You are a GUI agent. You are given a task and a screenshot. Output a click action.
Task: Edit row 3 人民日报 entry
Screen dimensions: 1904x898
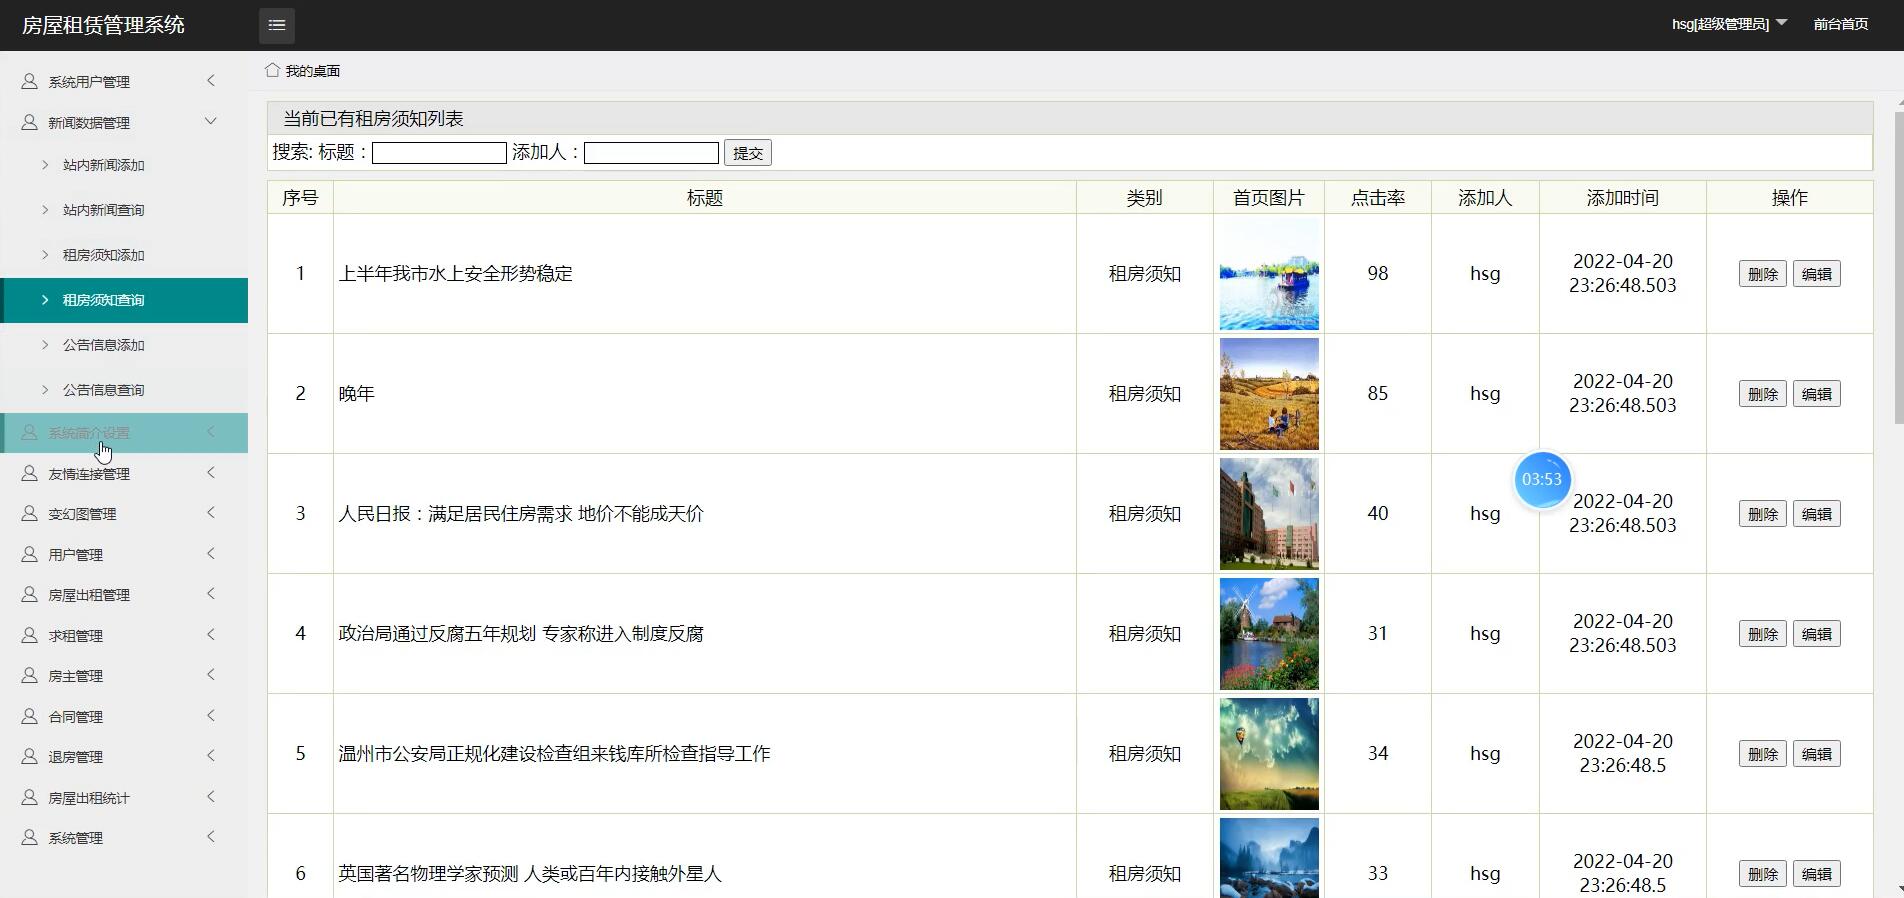click(x=1816, y=514)
